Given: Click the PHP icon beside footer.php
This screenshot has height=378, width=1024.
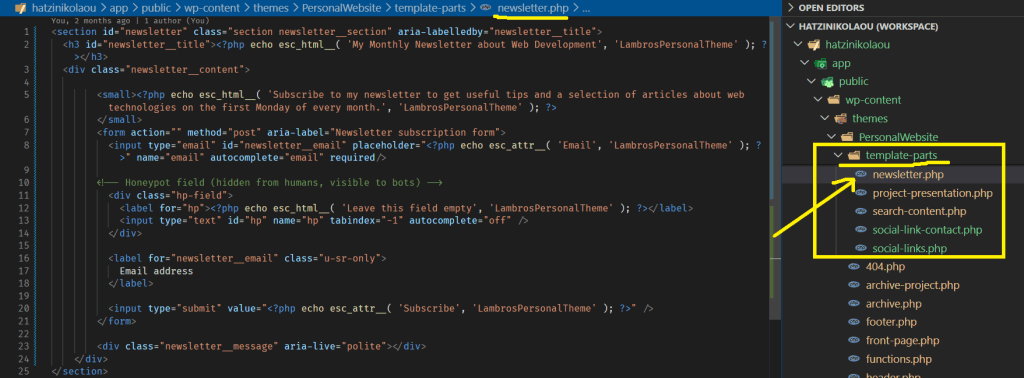Looking at the screenshot, I should point(854,322).
